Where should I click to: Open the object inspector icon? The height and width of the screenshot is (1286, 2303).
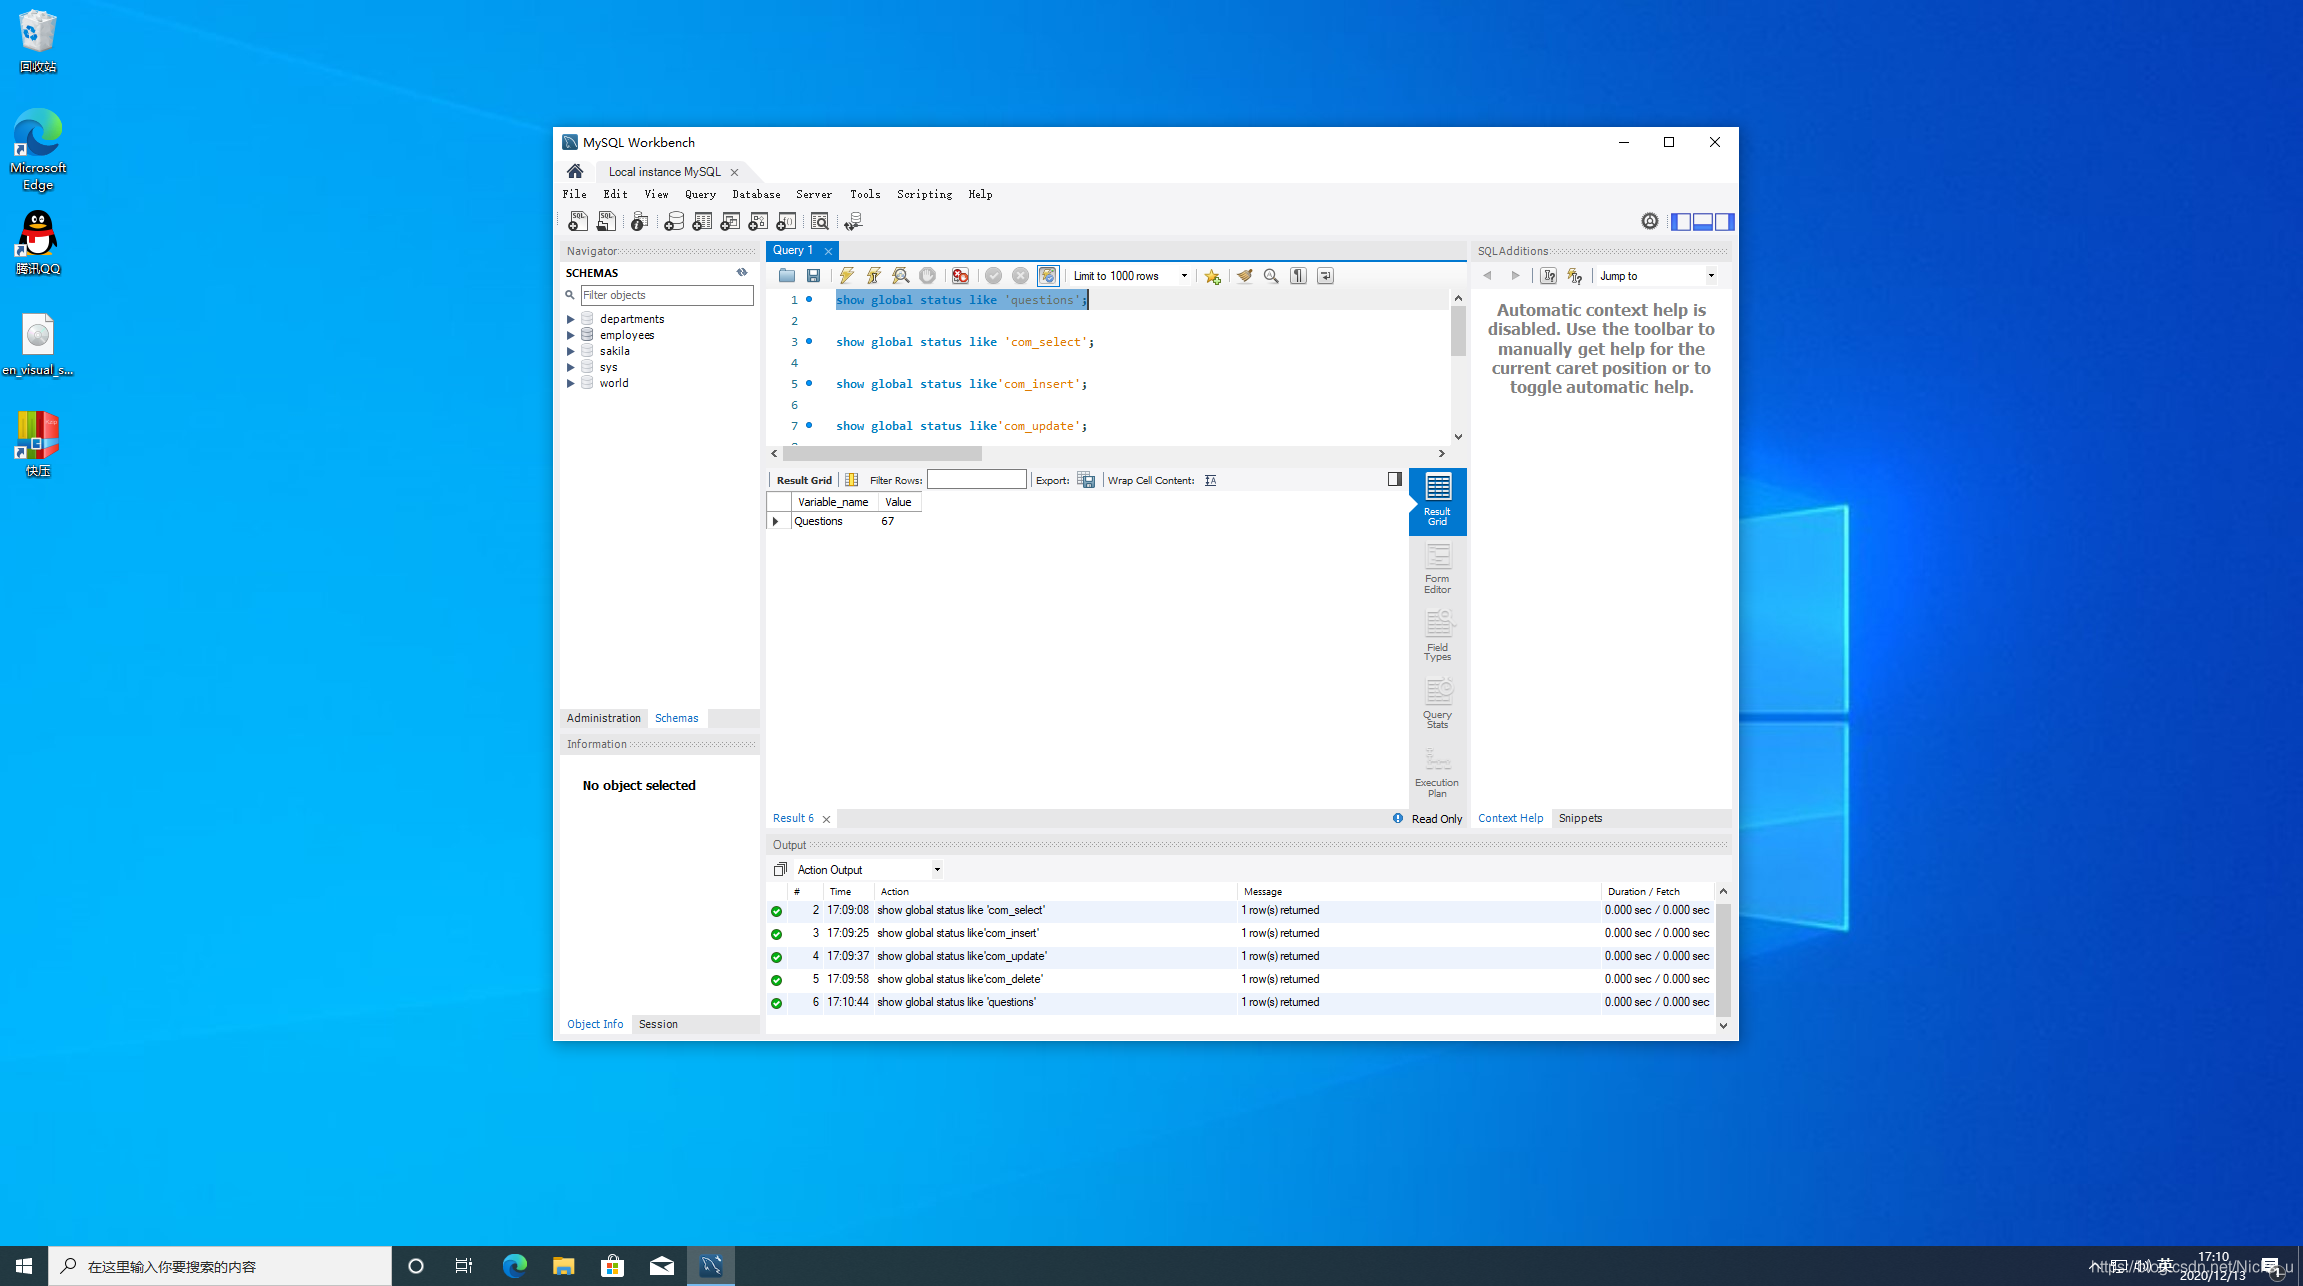point(640,221)
